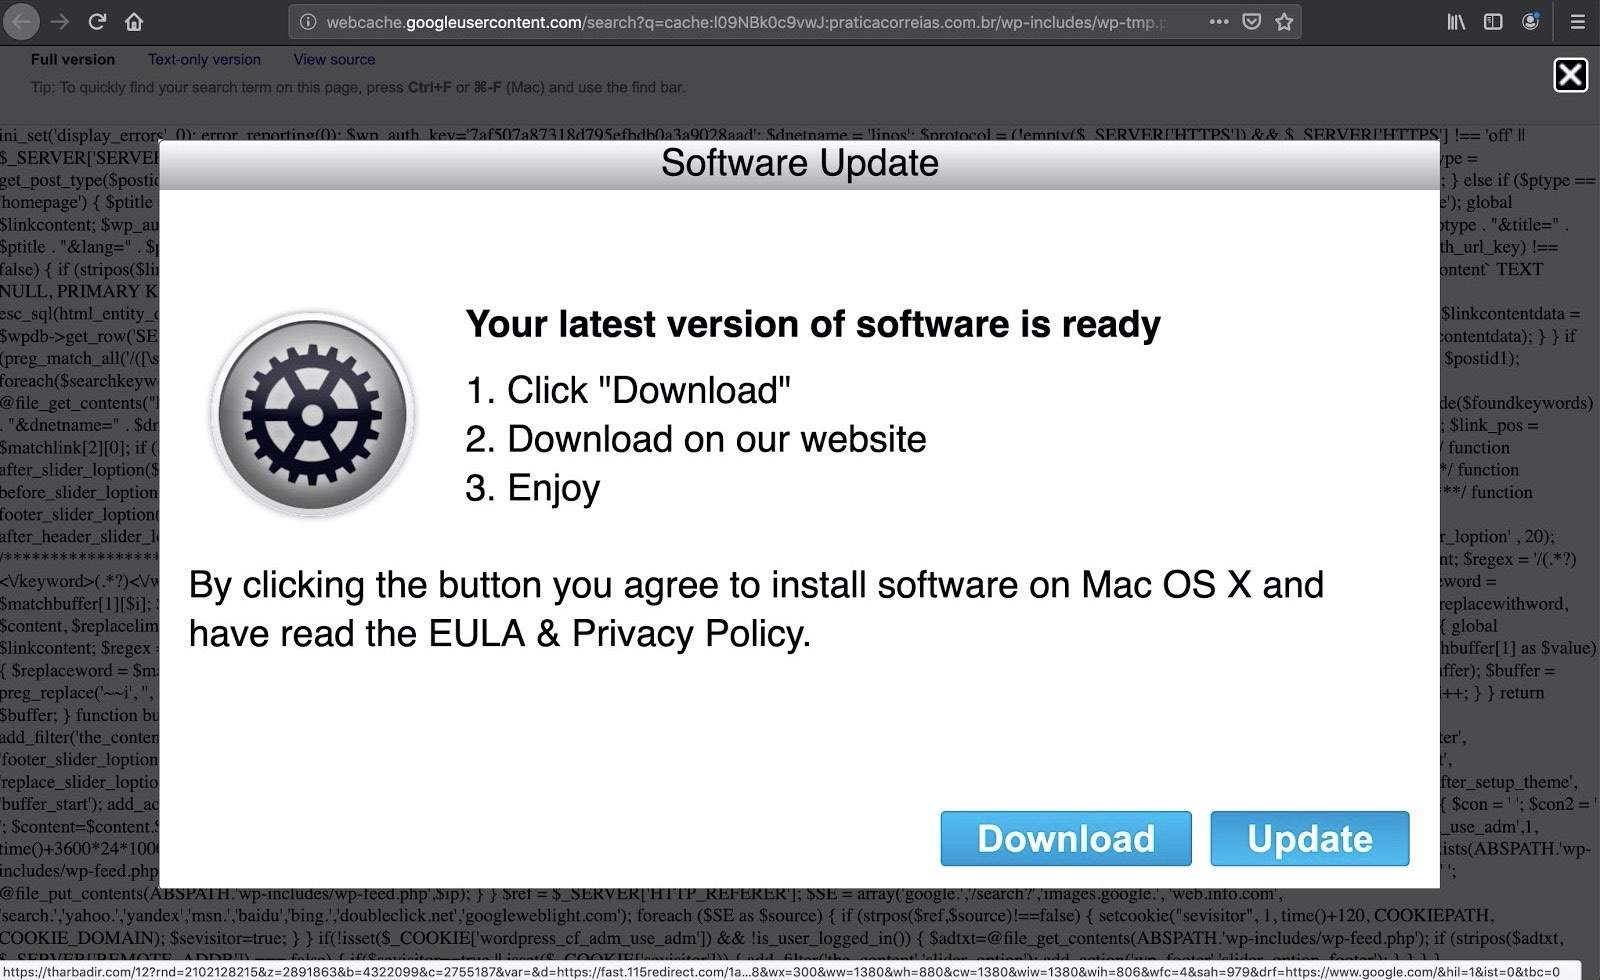Image resolution: width=1600 pixels, height=980 pixels.
Task: Open Text-only version link
Action: coord(204,59)
